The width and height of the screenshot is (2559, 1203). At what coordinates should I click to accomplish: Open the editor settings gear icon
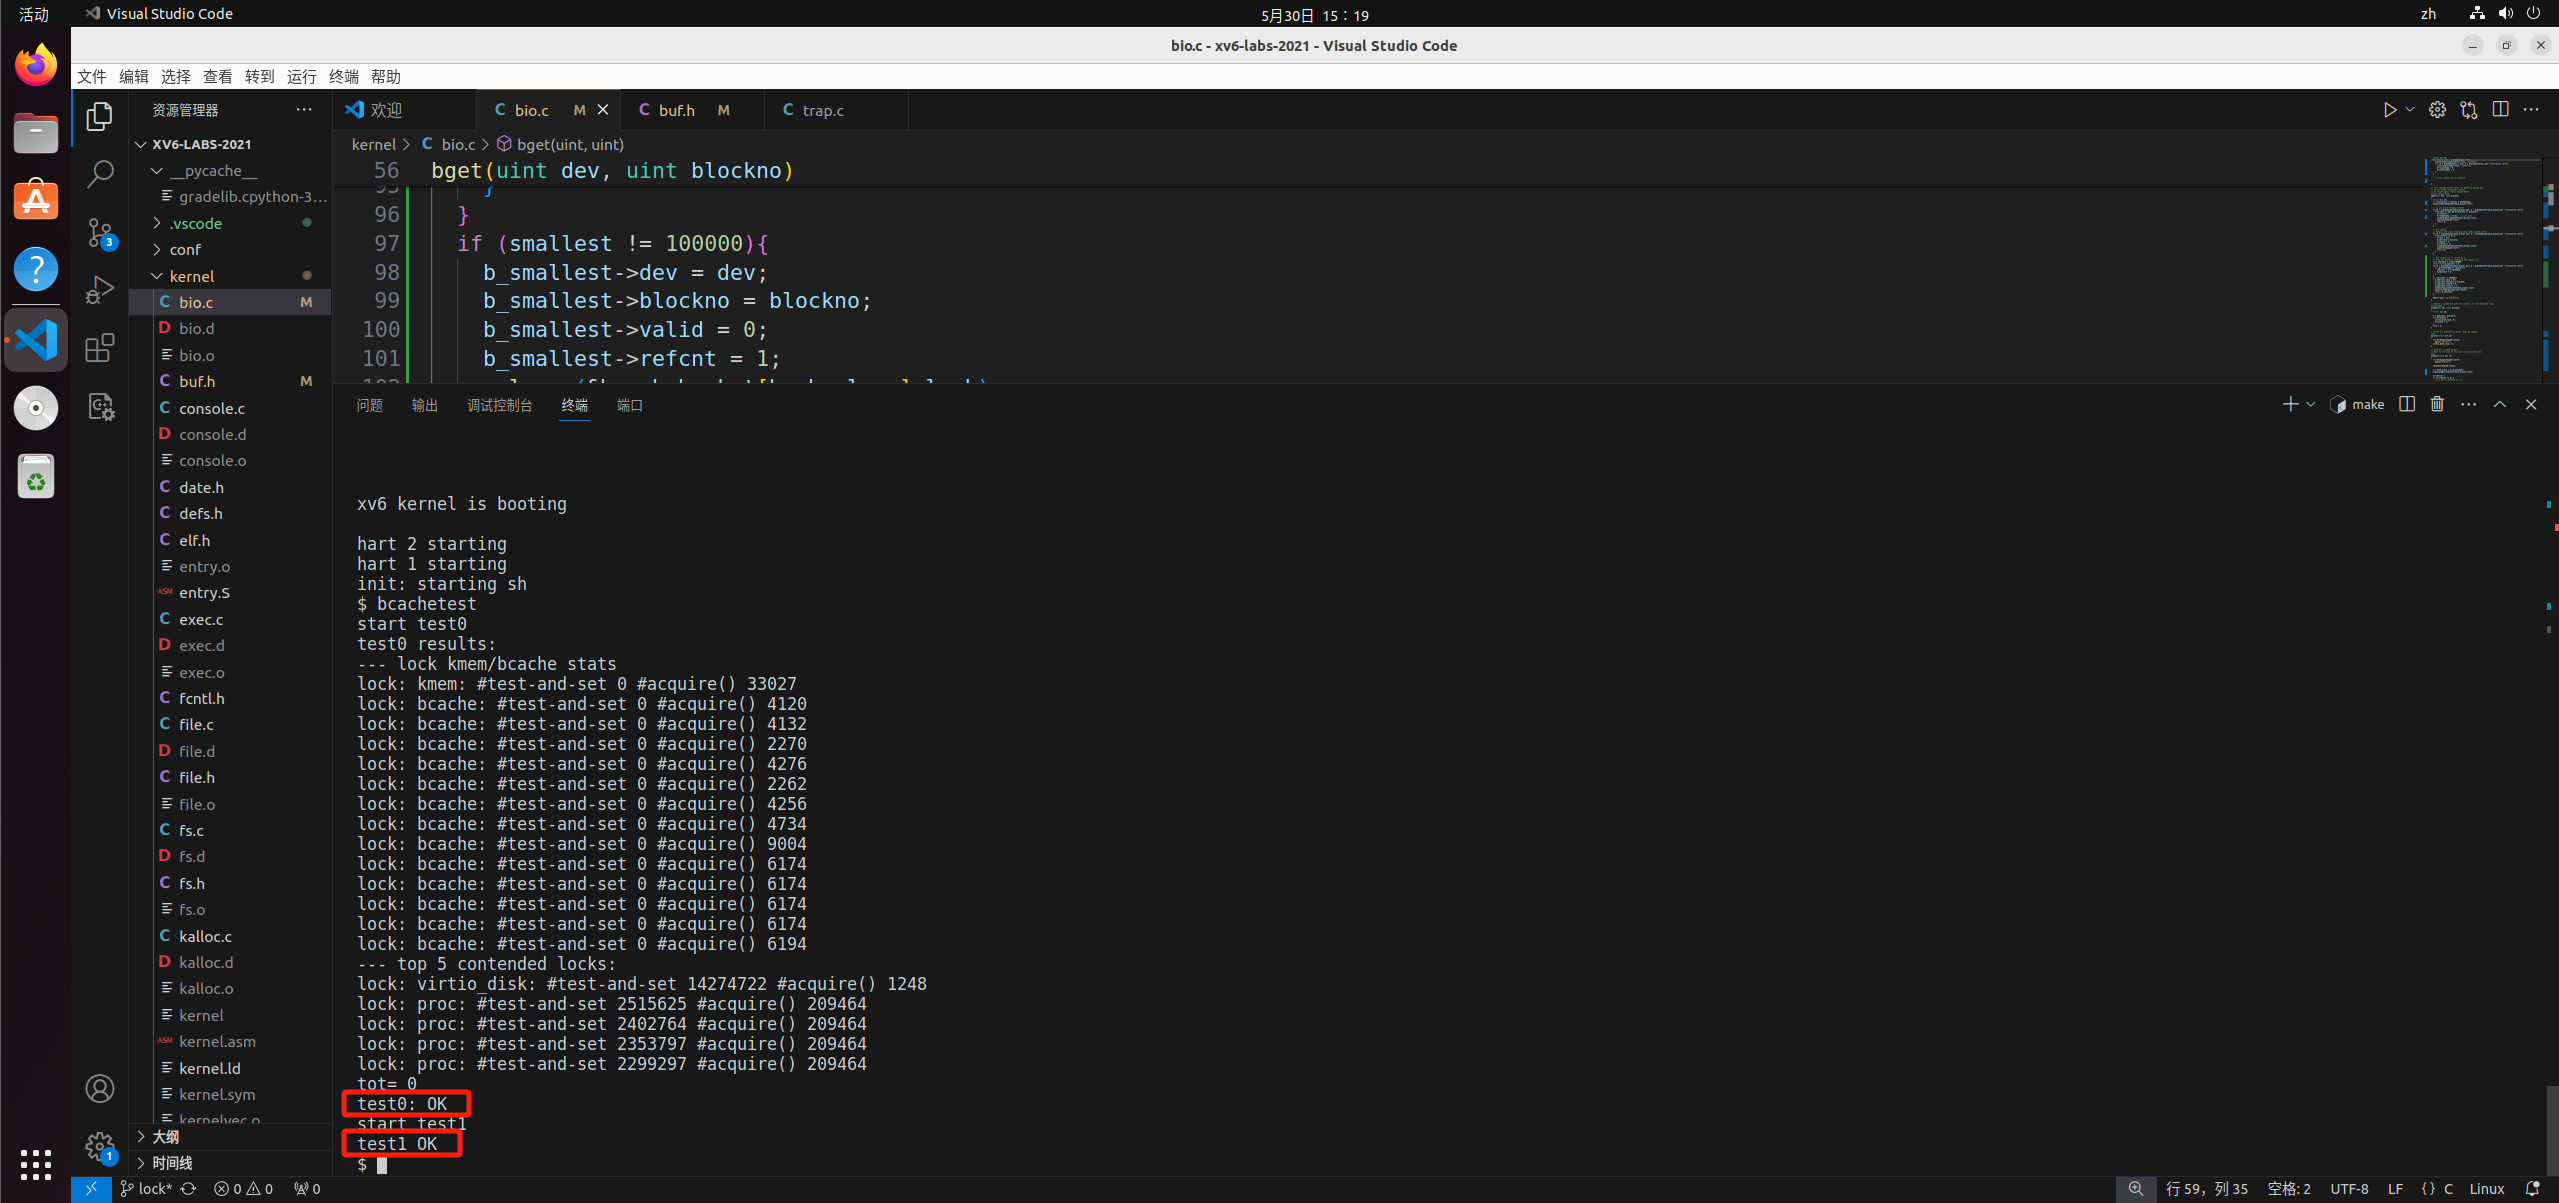[2437, 110]
